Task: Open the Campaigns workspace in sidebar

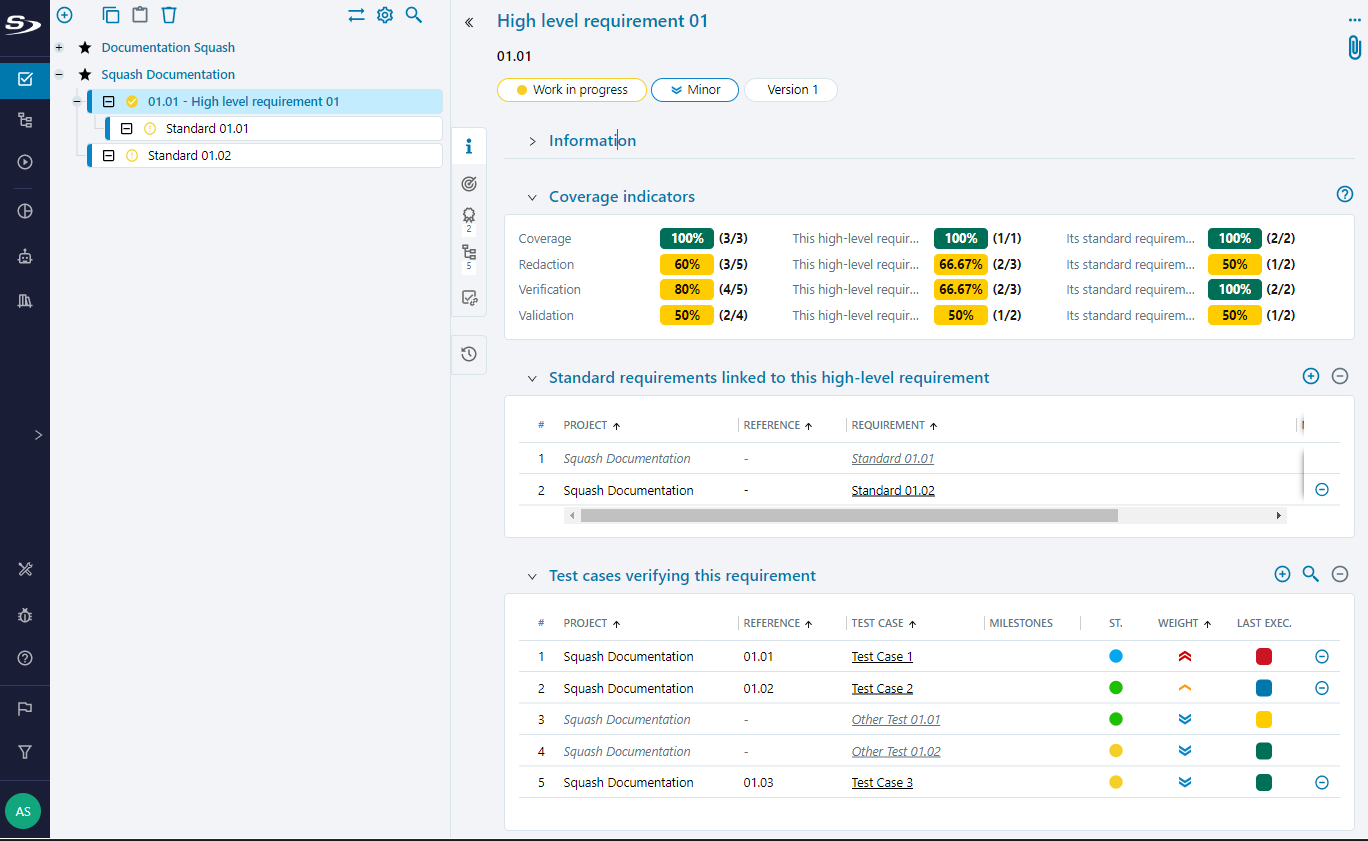Action: pos(25,162)
